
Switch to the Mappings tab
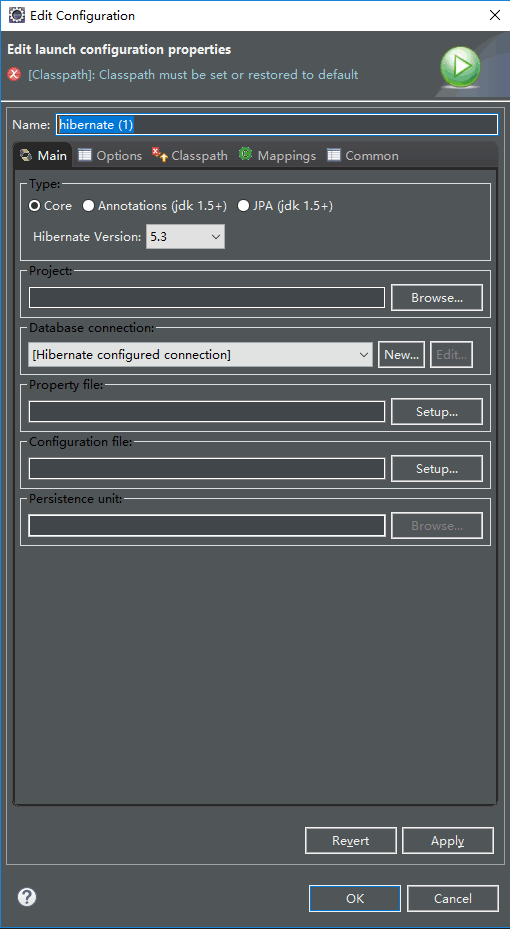[x=277, y=155]
